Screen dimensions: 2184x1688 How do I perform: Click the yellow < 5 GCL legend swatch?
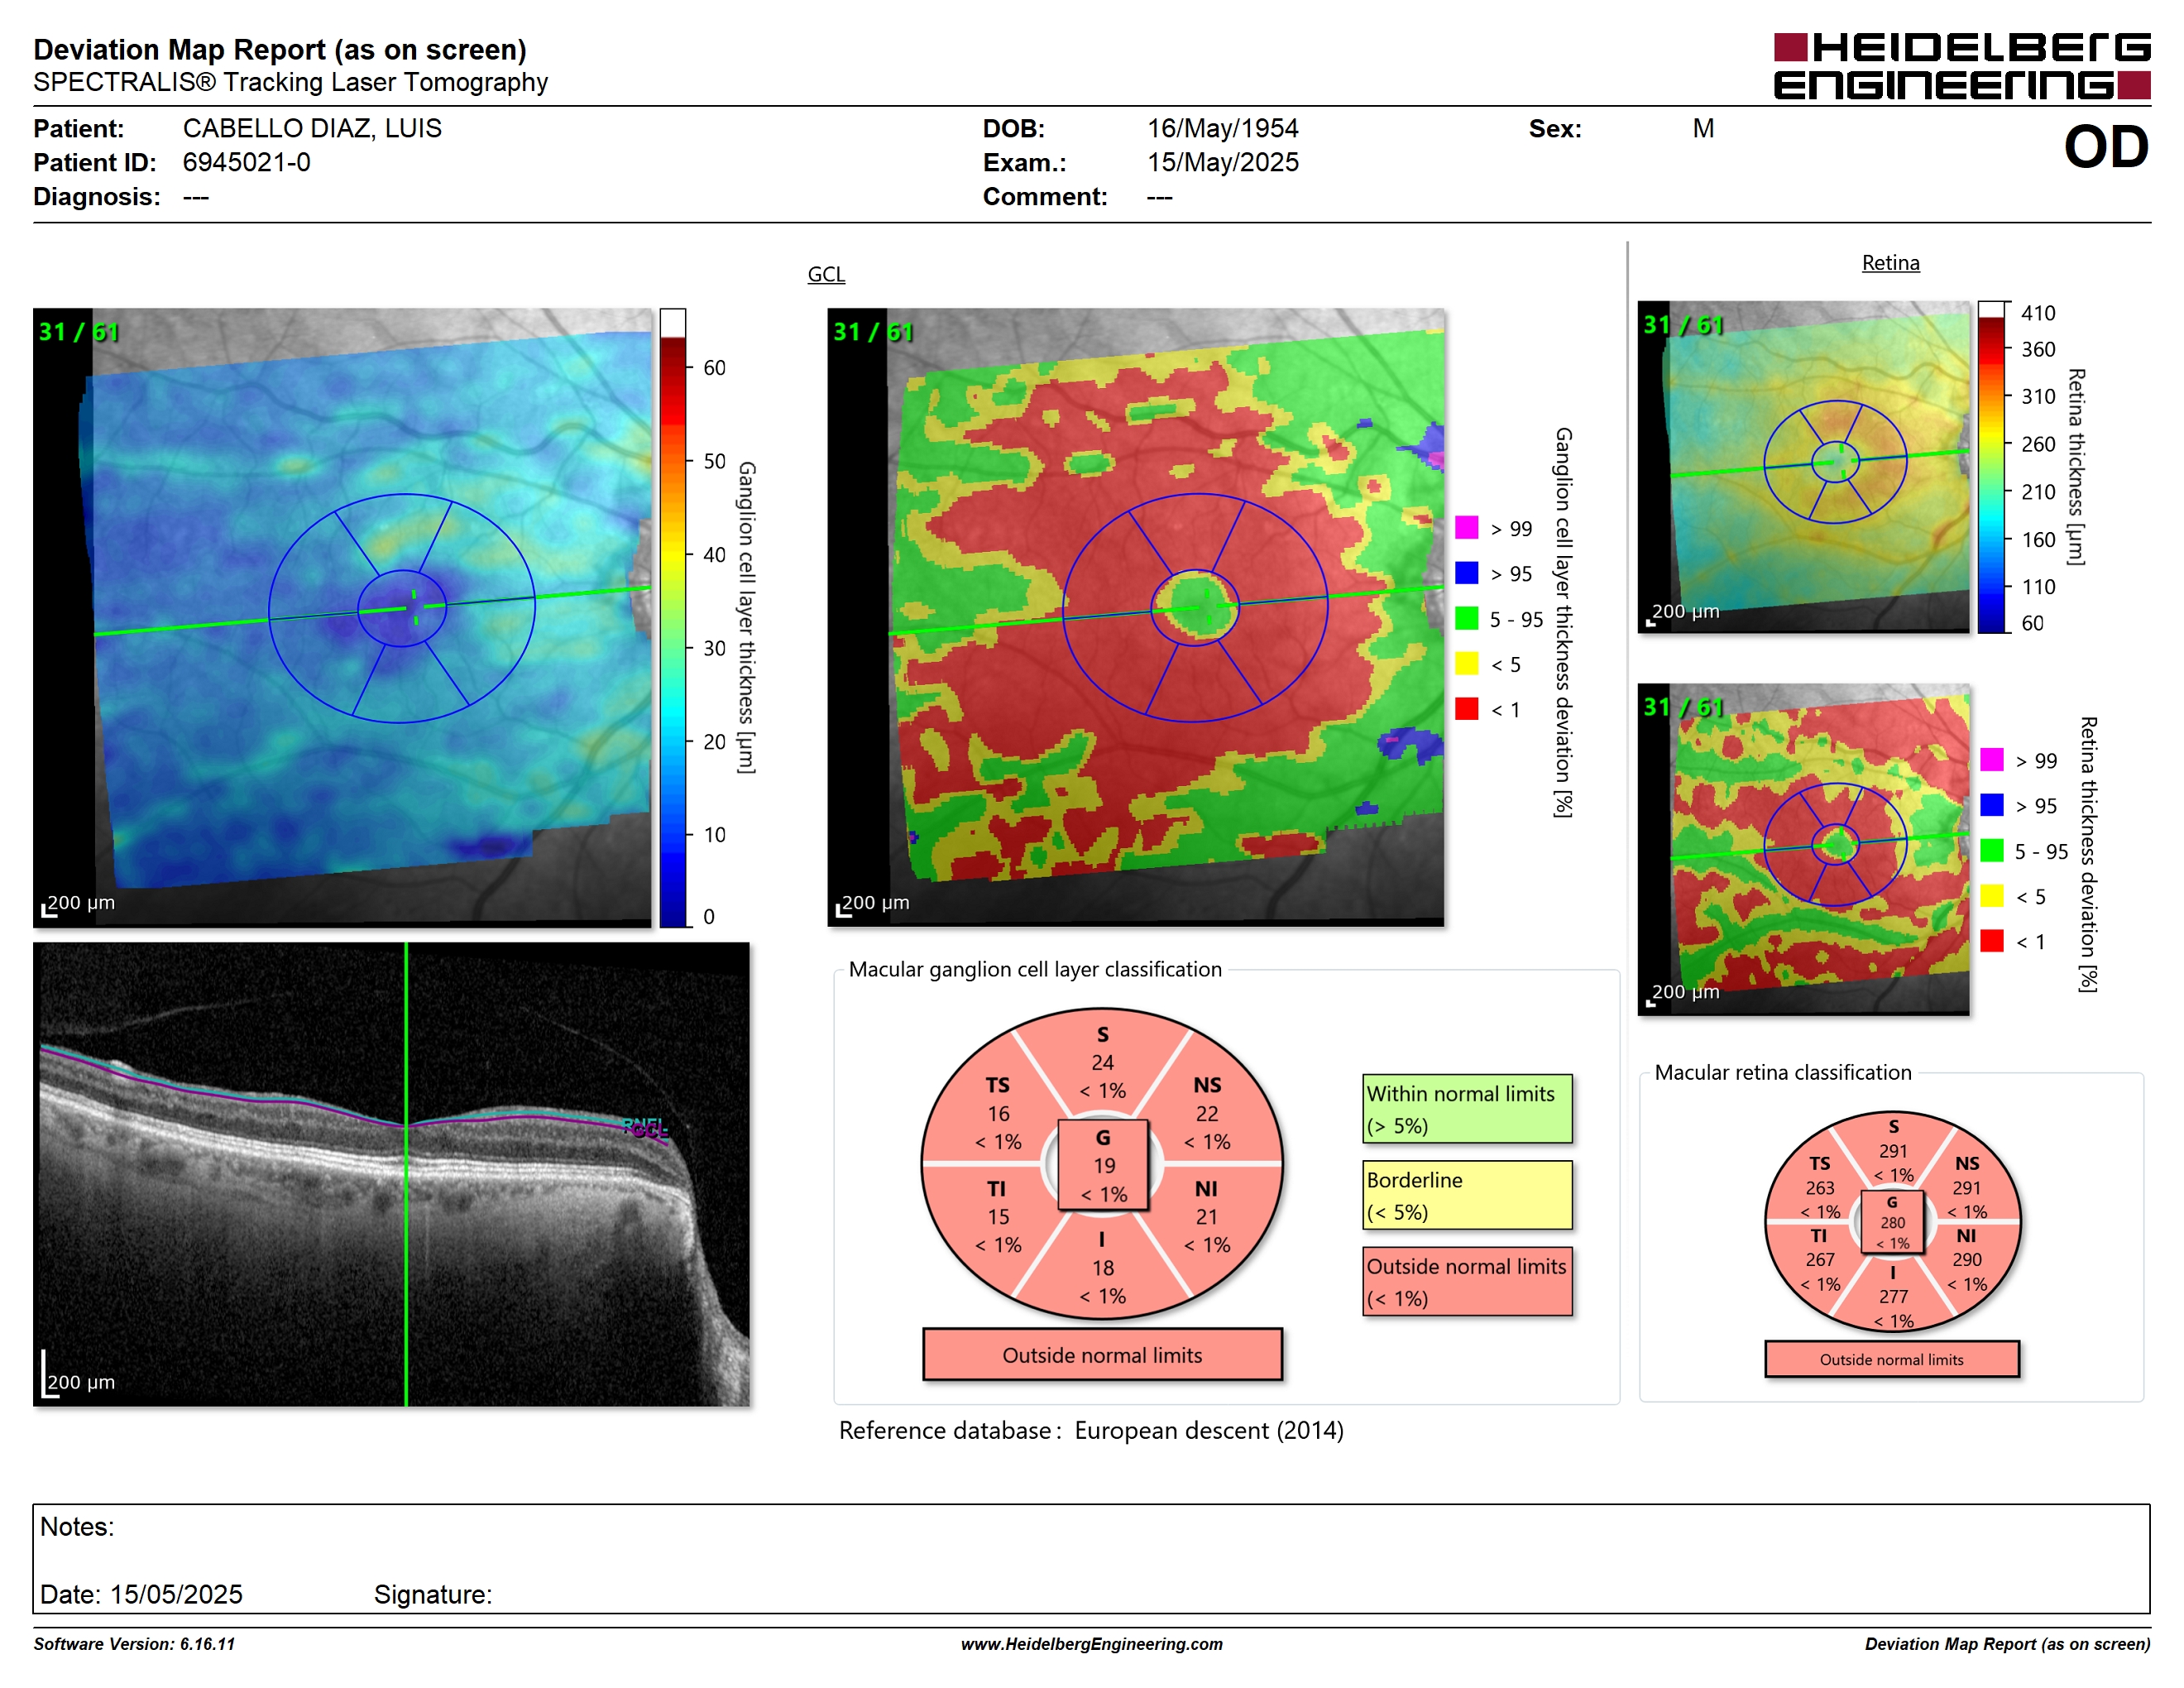pyautogui.click(x=1466, y=664)
